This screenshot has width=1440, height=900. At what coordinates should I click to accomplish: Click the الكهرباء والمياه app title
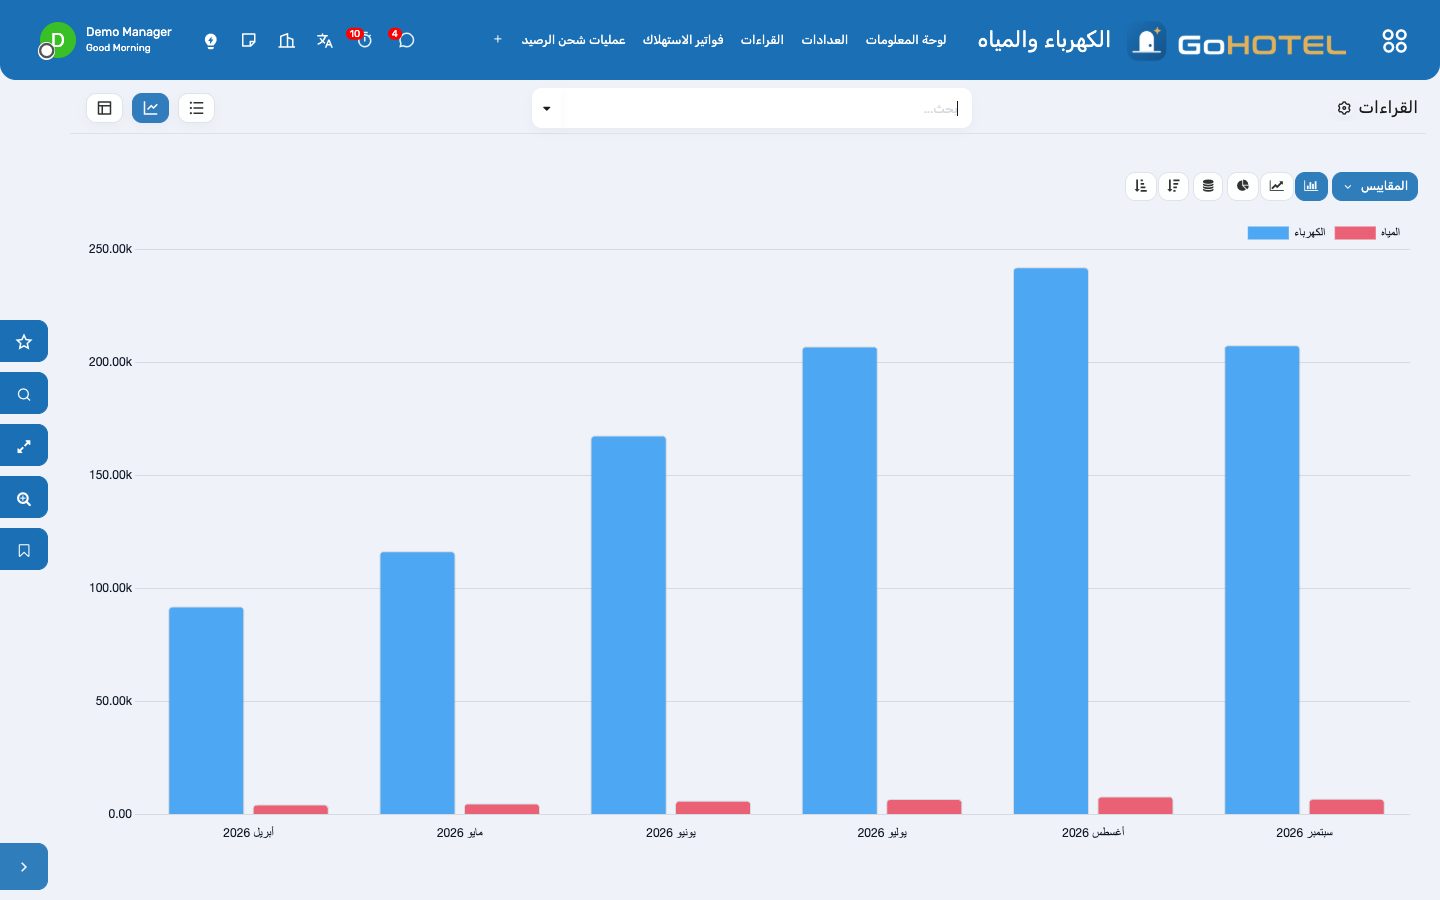tap(1044, 40)
